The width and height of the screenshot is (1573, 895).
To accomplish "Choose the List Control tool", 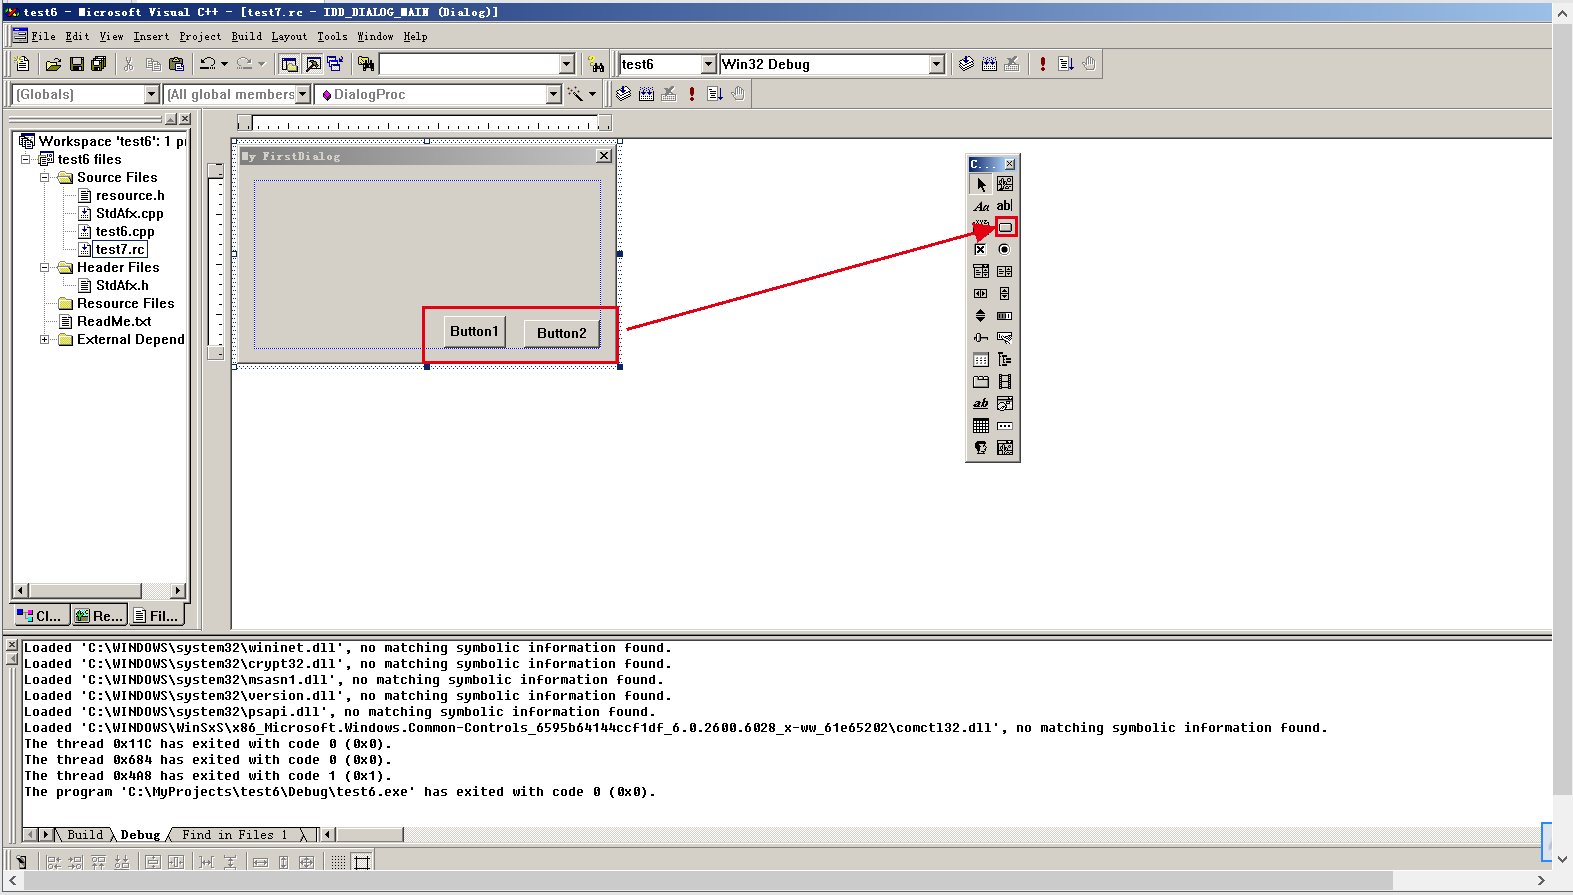I will point(981,360).
